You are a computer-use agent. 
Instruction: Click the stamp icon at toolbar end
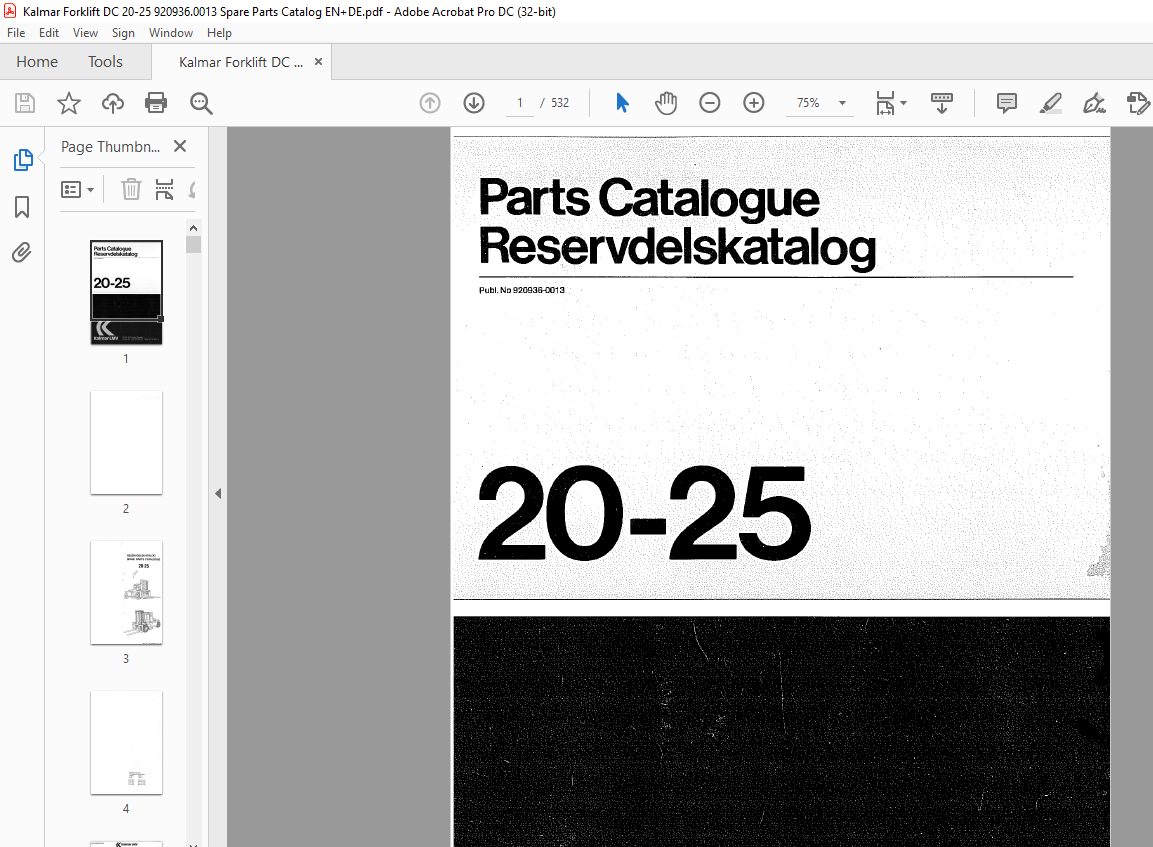point(1138,103)
